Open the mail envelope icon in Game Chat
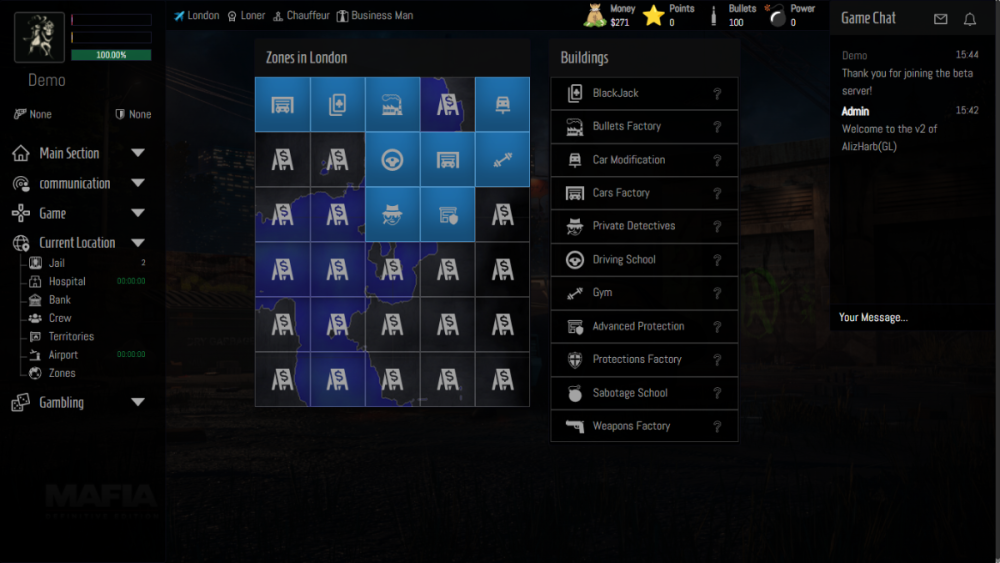The width and height of the screenshot is (1000, 563). [940, 19]
